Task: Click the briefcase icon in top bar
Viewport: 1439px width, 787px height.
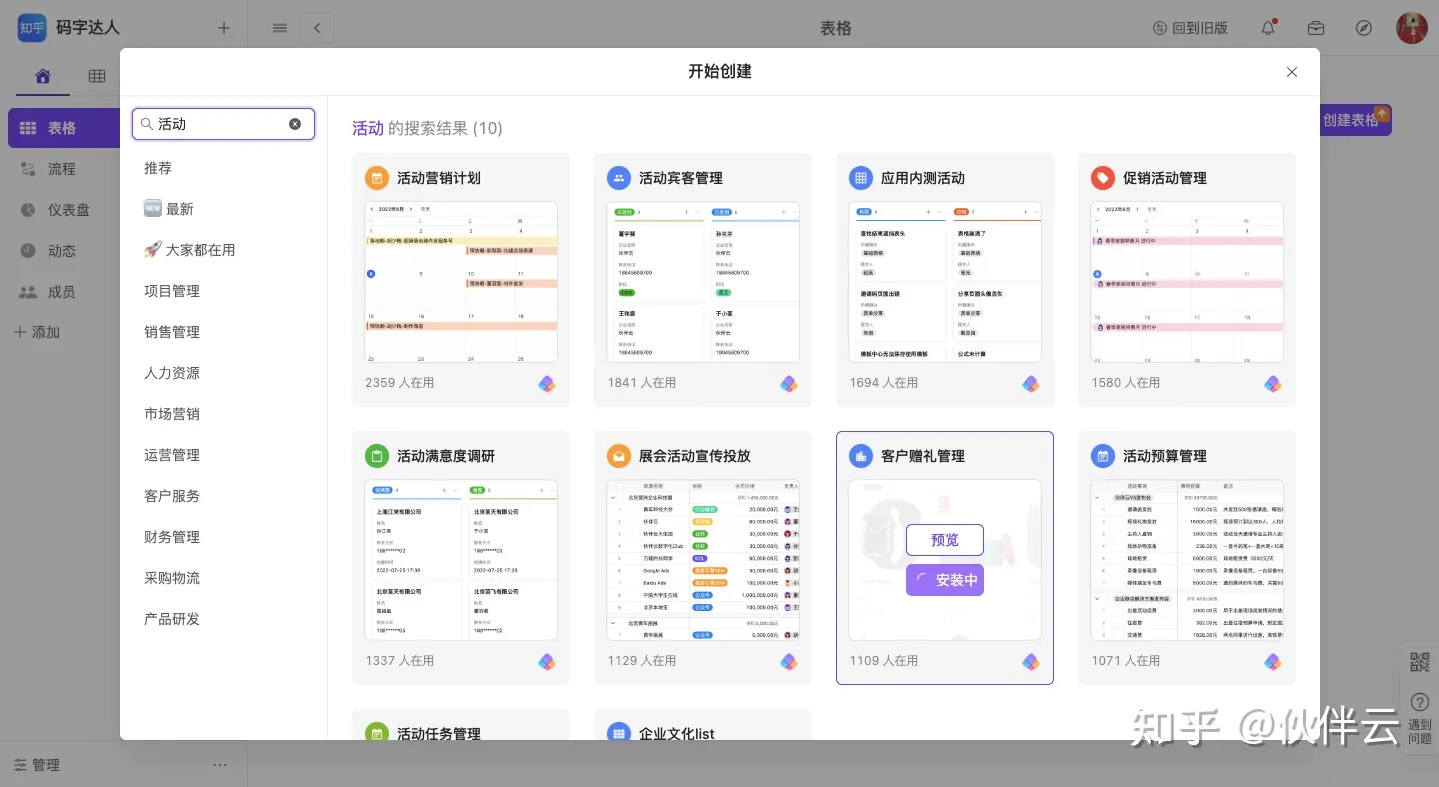Action: click(1316, 28)
